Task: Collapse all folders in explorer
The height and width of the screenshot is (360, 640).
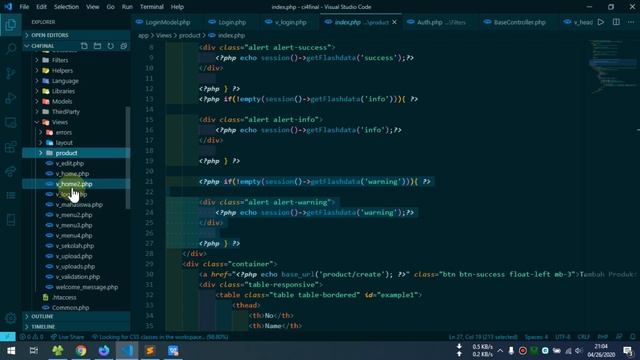Action: [124, 46]
